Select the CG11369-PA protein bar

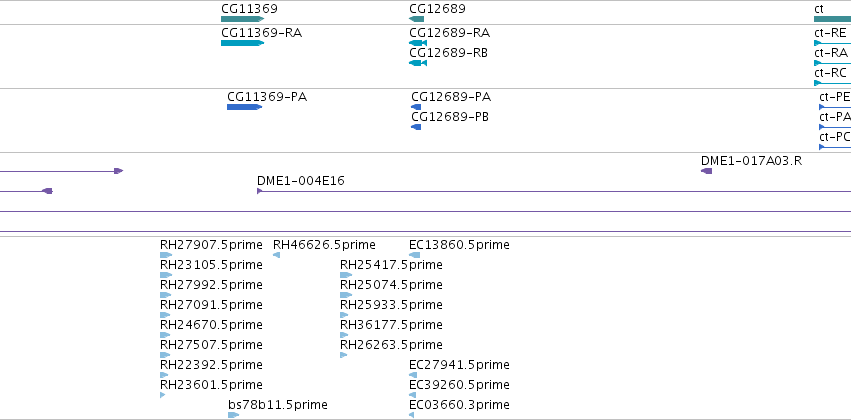pyautogui.click(x=244, y=107)
